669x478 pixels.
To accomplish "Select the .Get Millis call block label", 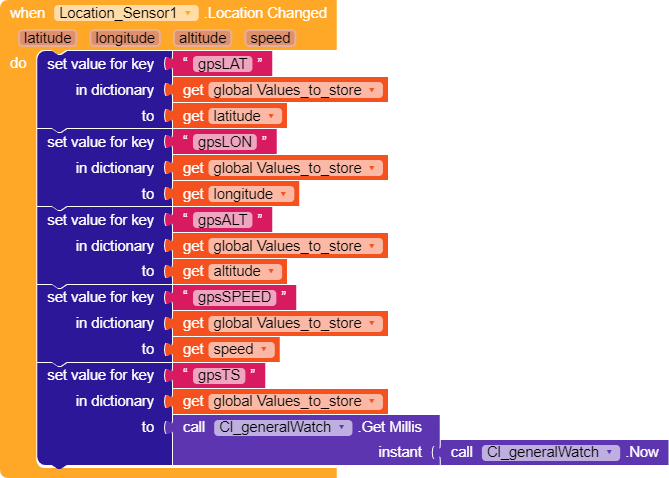I will click(390, 427).
